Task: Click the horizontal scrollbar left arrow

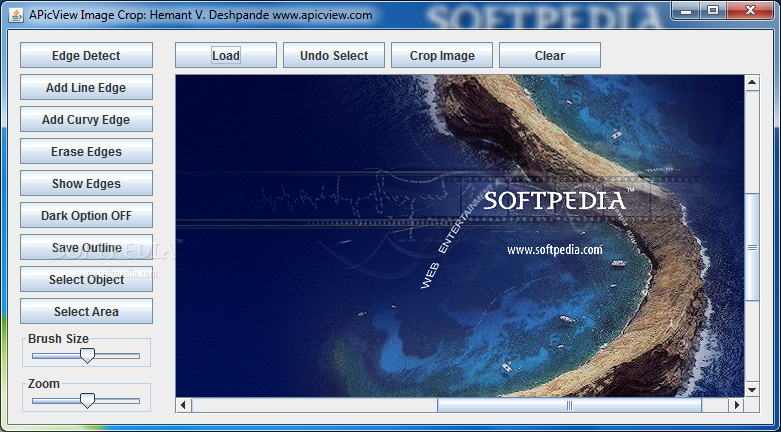Action: point(183,405)
